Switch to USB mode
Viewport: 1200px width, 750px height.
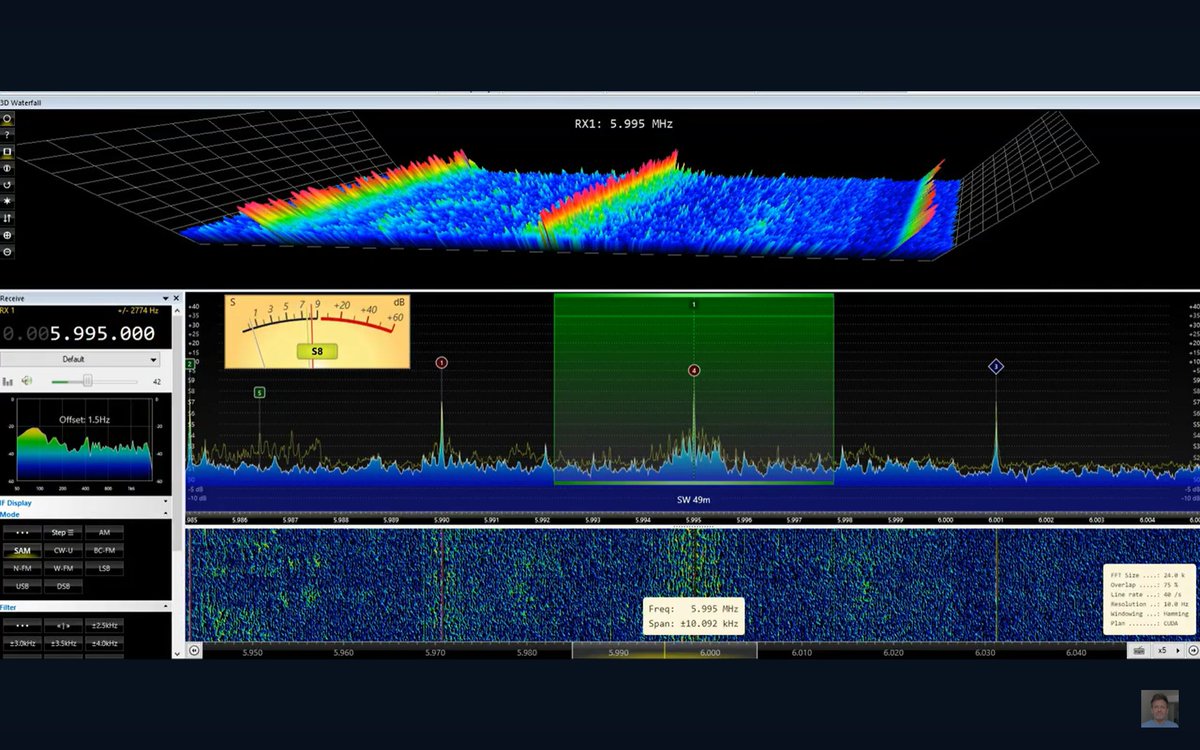point(22,586)
